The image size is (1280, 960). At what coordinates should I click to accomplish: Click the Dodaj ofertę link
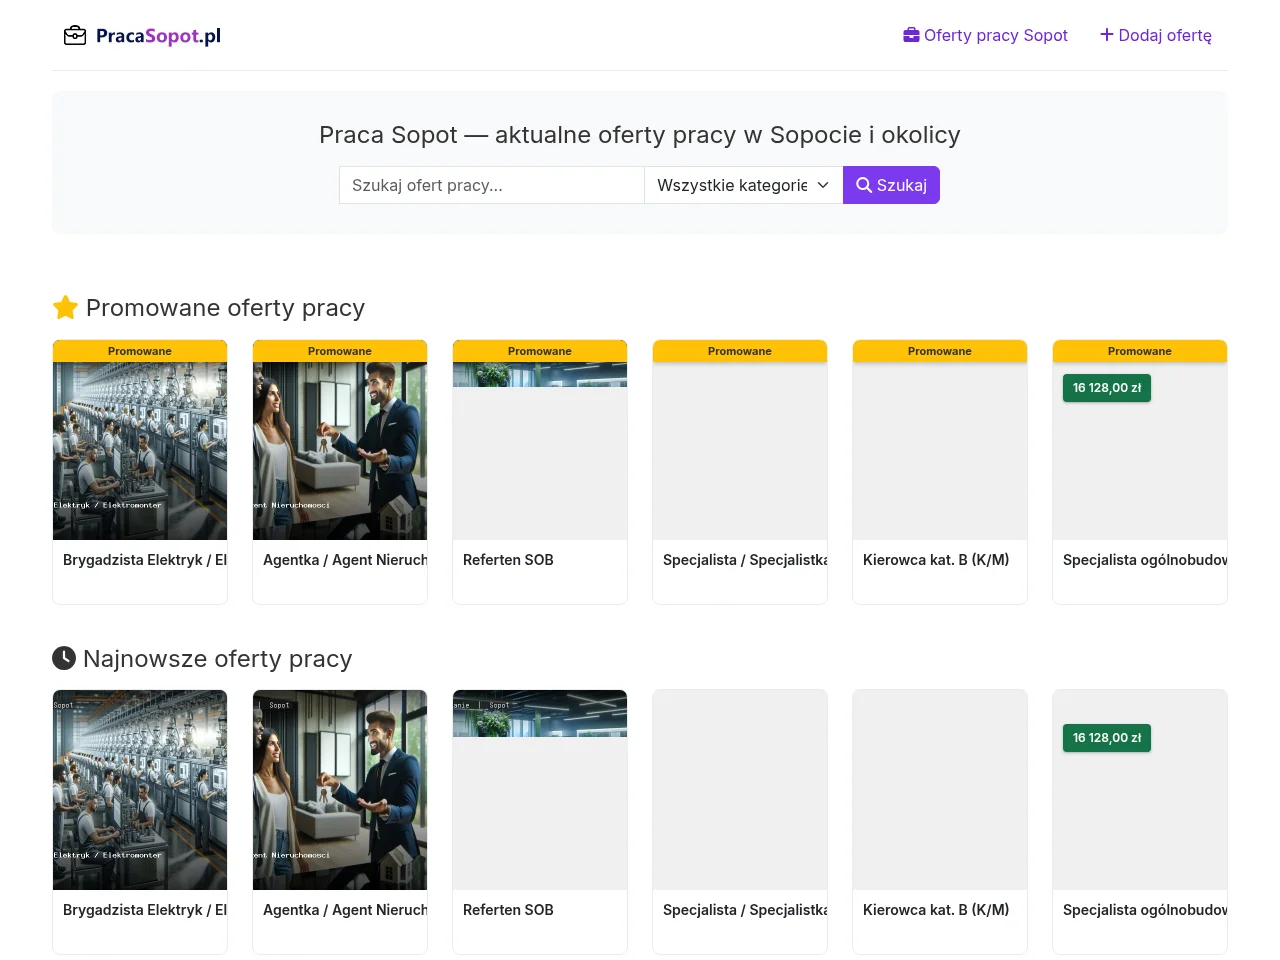pyautogui.click(x=1155, y=35)
